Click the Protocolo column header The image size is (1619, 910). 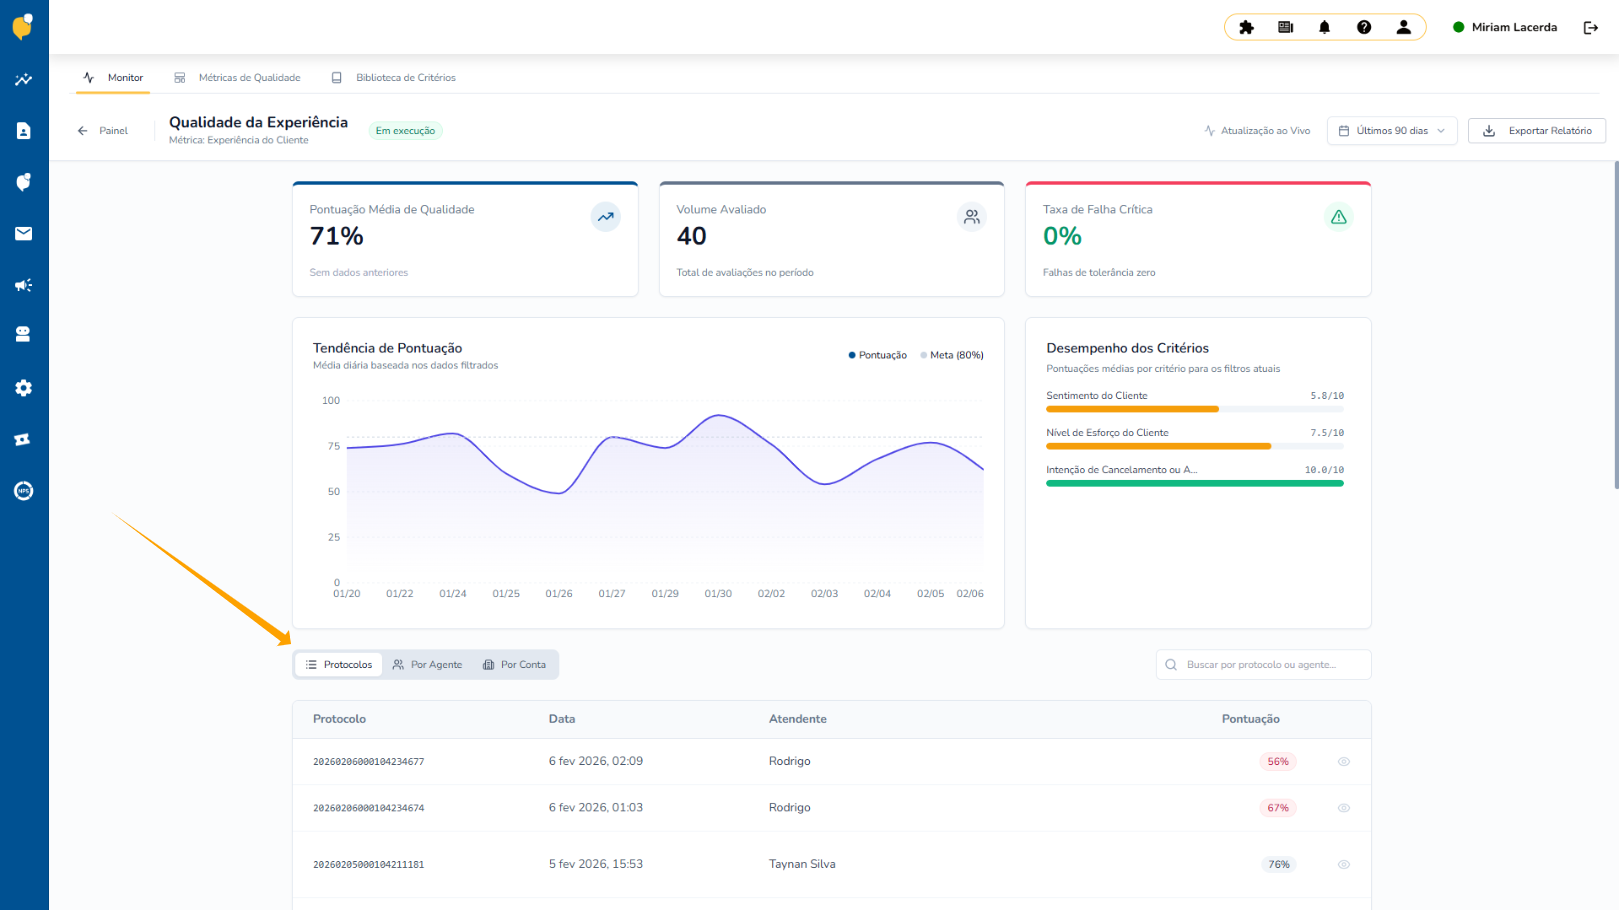[x=339, y=719]
